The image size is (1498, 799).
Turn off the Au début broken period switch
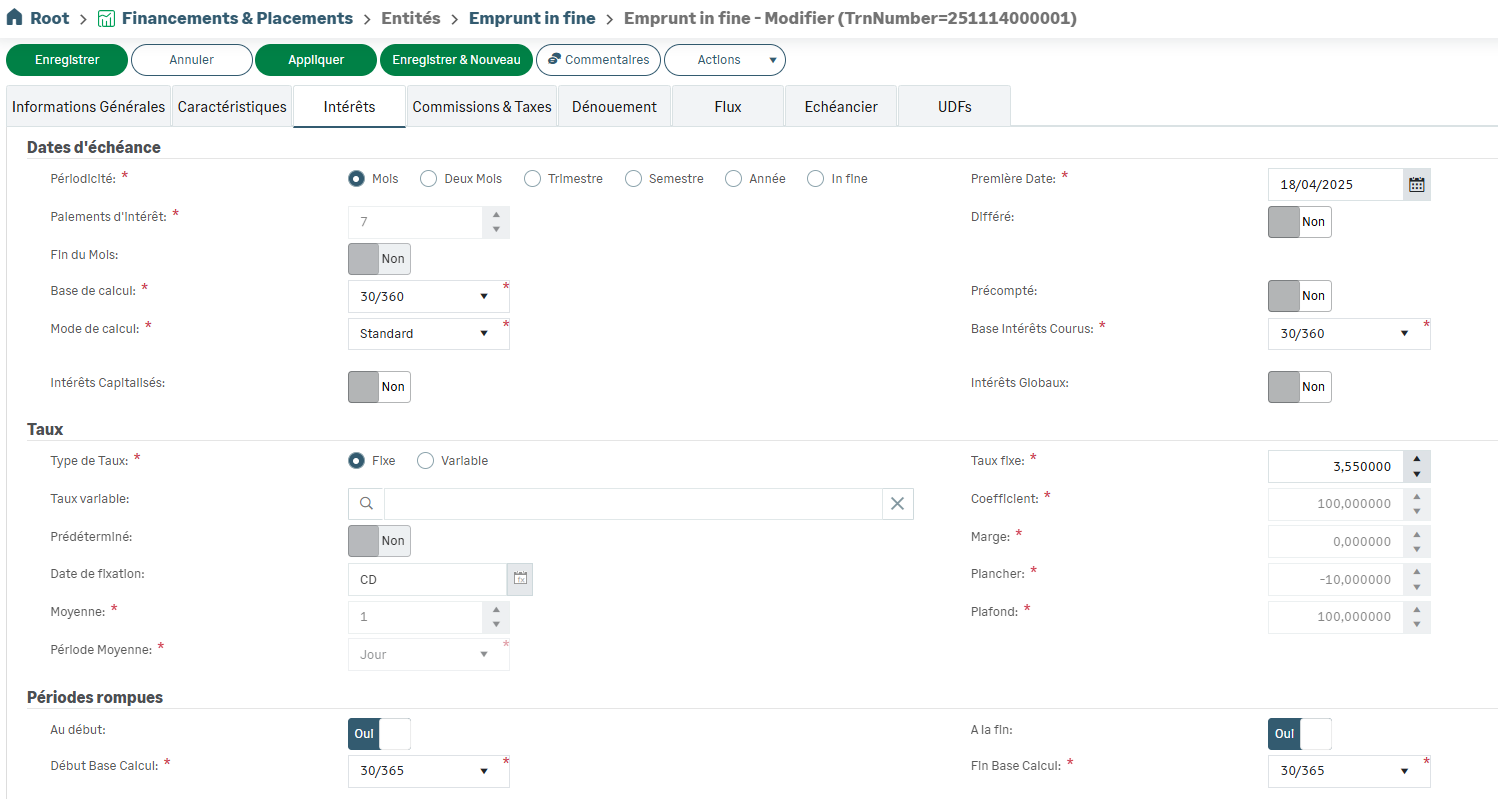point(379,734)
